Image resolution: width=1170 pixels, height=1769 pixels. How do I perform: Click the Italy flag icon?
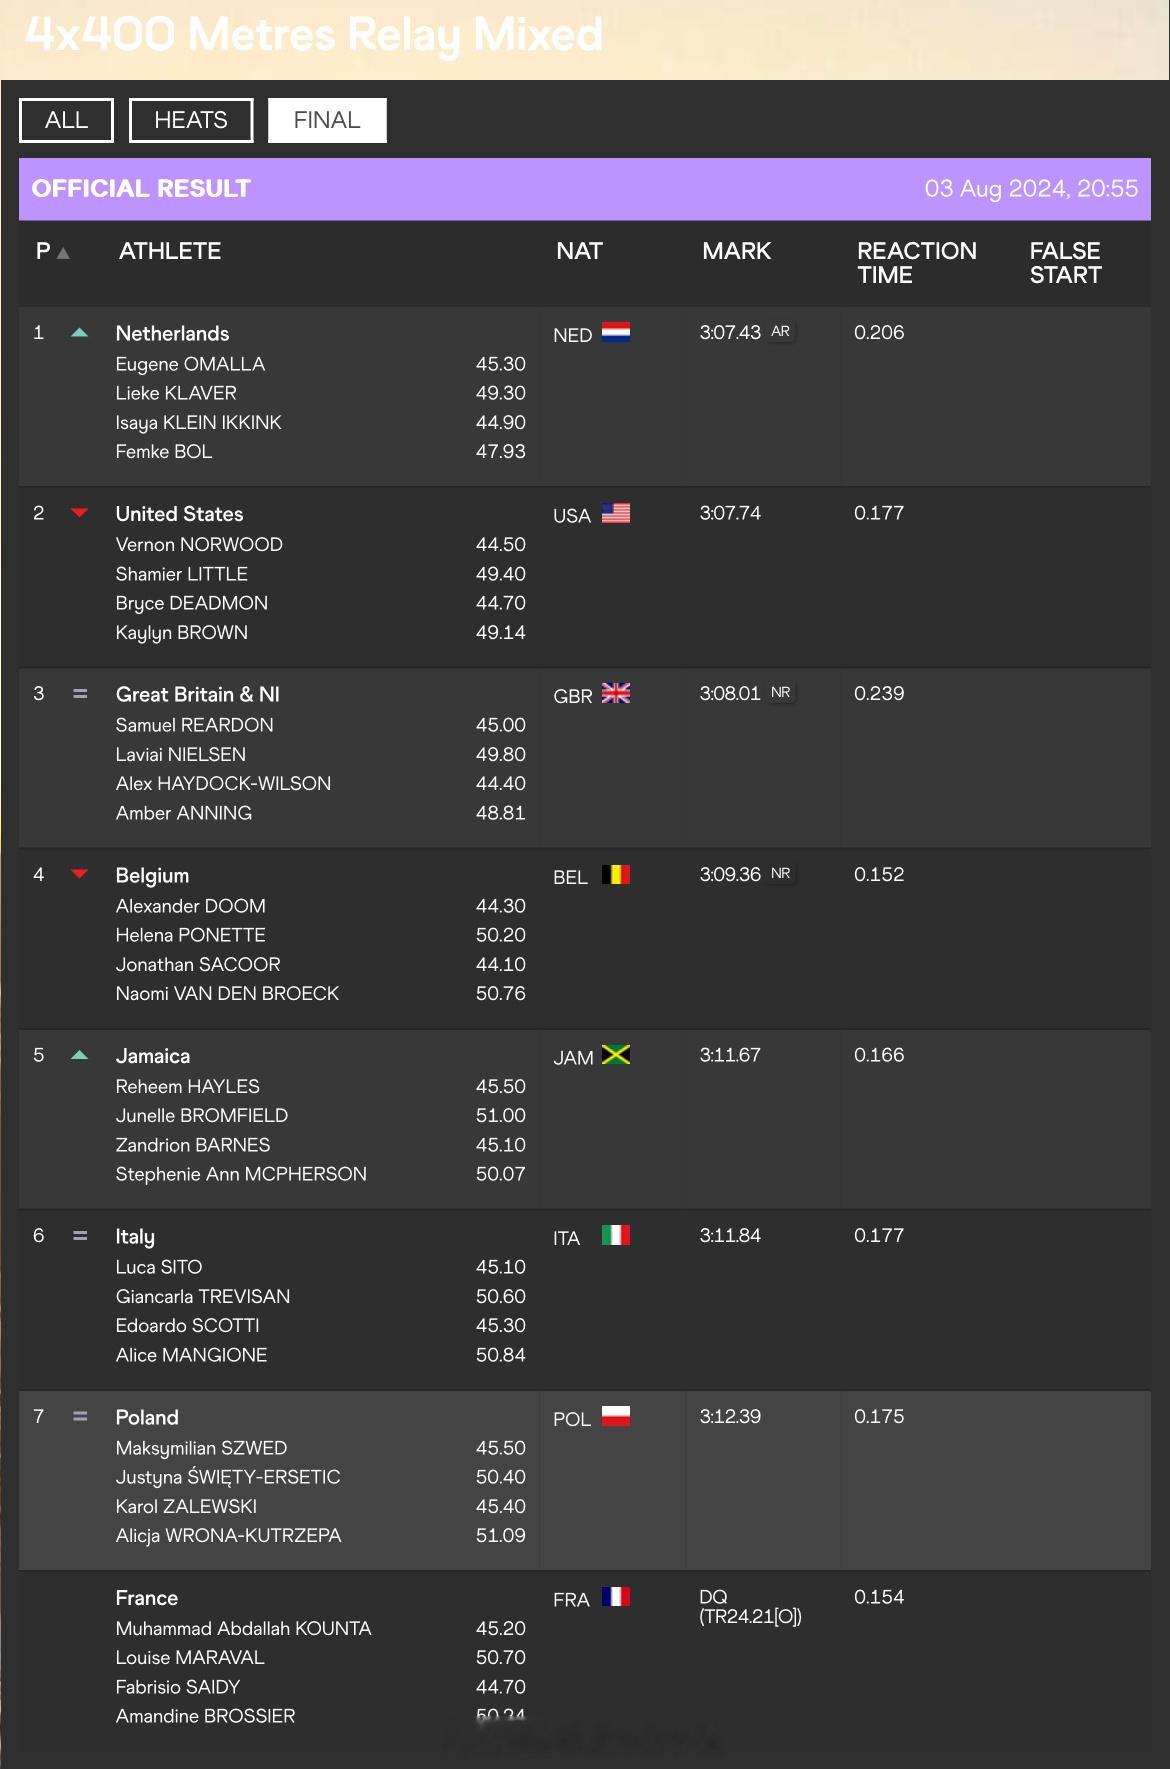coord(615,1236)
